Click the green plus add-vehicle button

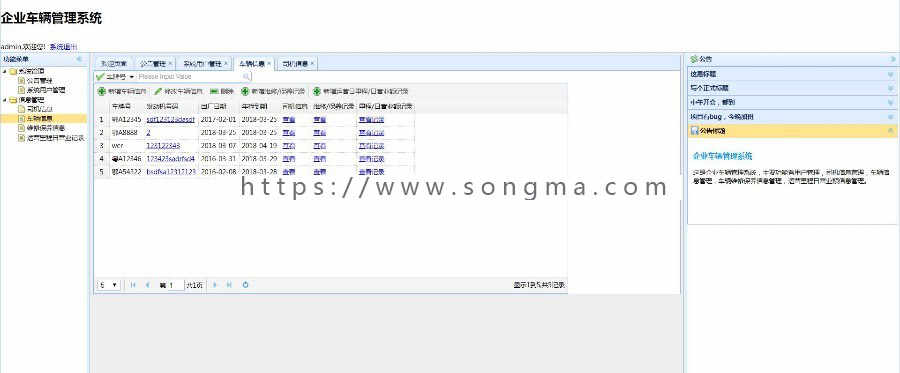[x=122, y=91]
